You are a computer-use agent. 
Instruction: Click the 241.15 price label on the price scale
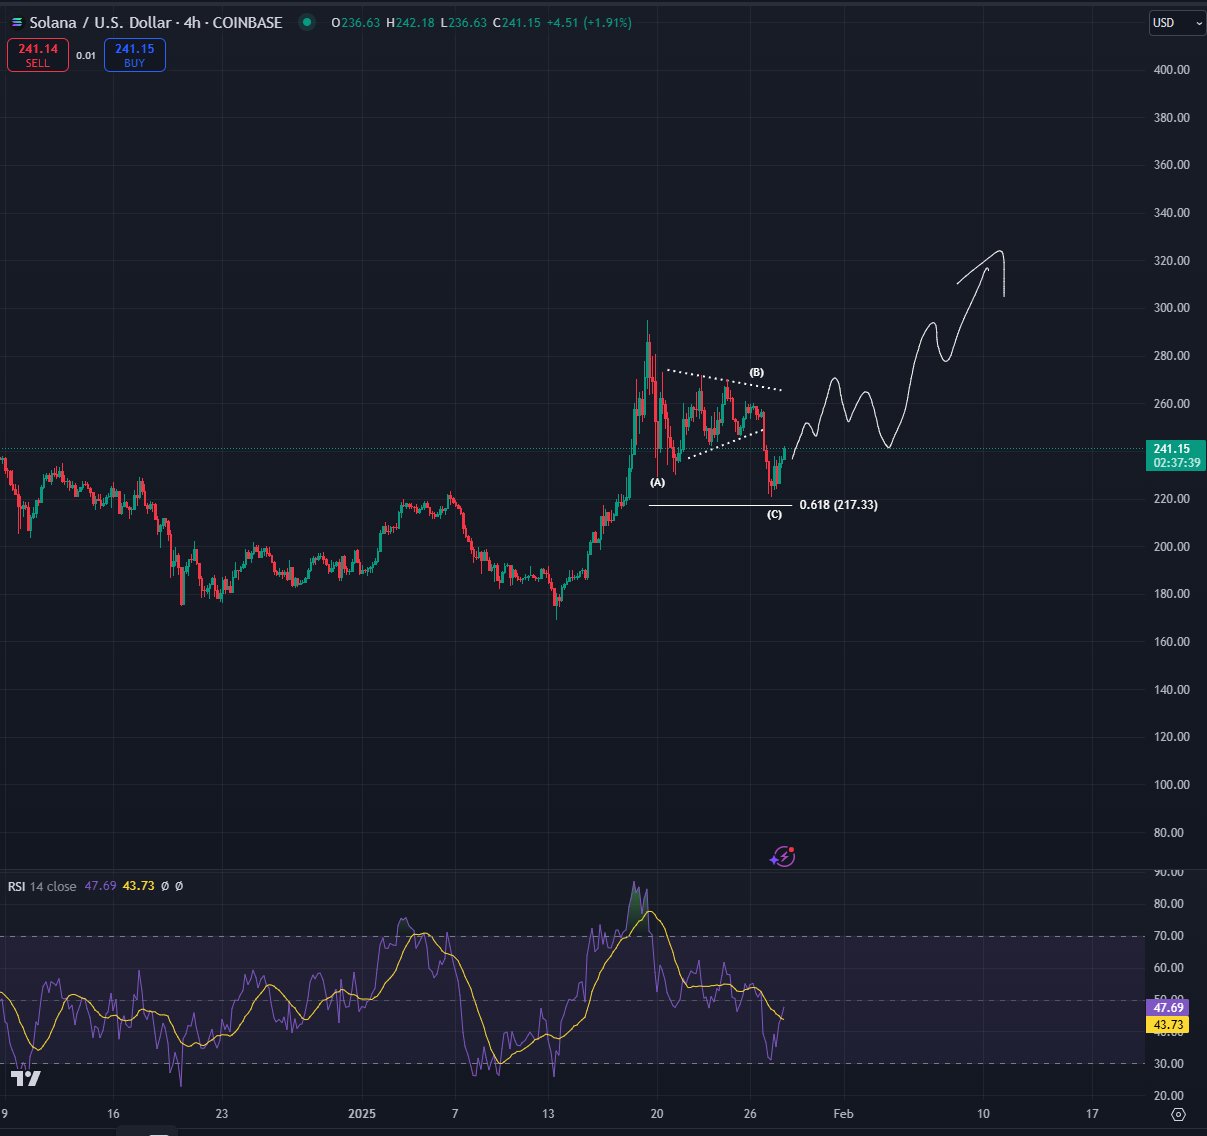pos(1174,449)
